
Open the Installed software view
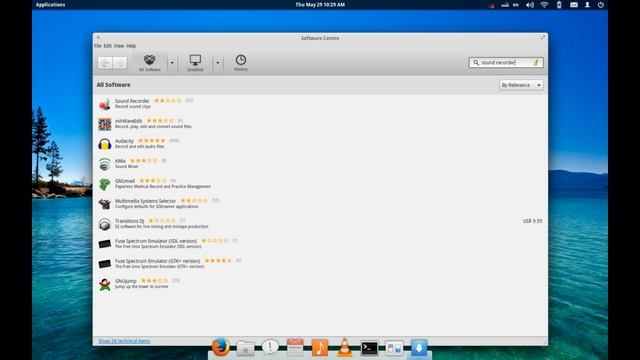pyautogui.click(x=195, y=63)
